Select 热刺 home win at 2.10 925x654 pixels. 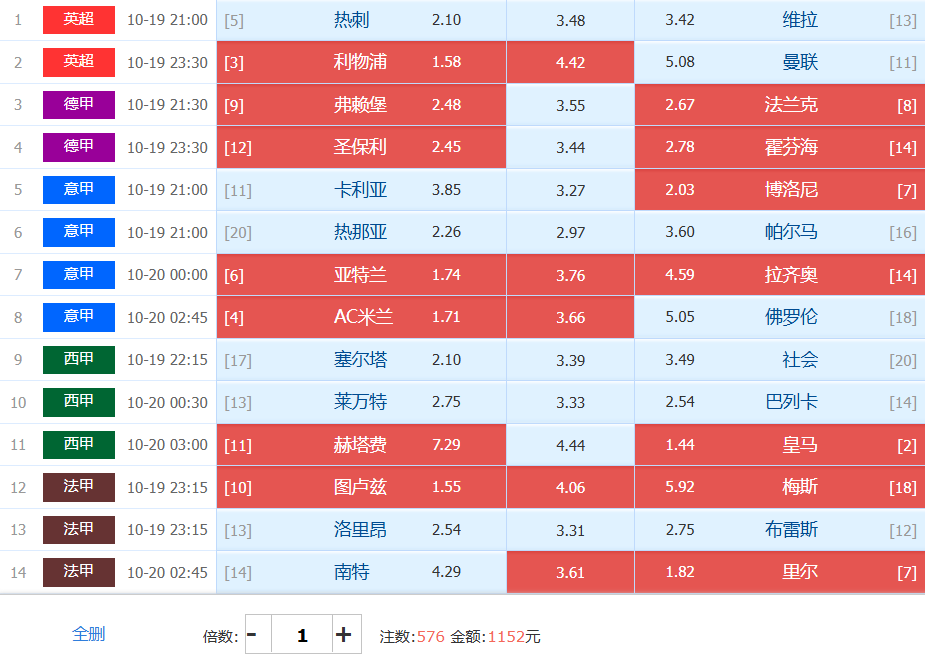[x=361, y=20]
